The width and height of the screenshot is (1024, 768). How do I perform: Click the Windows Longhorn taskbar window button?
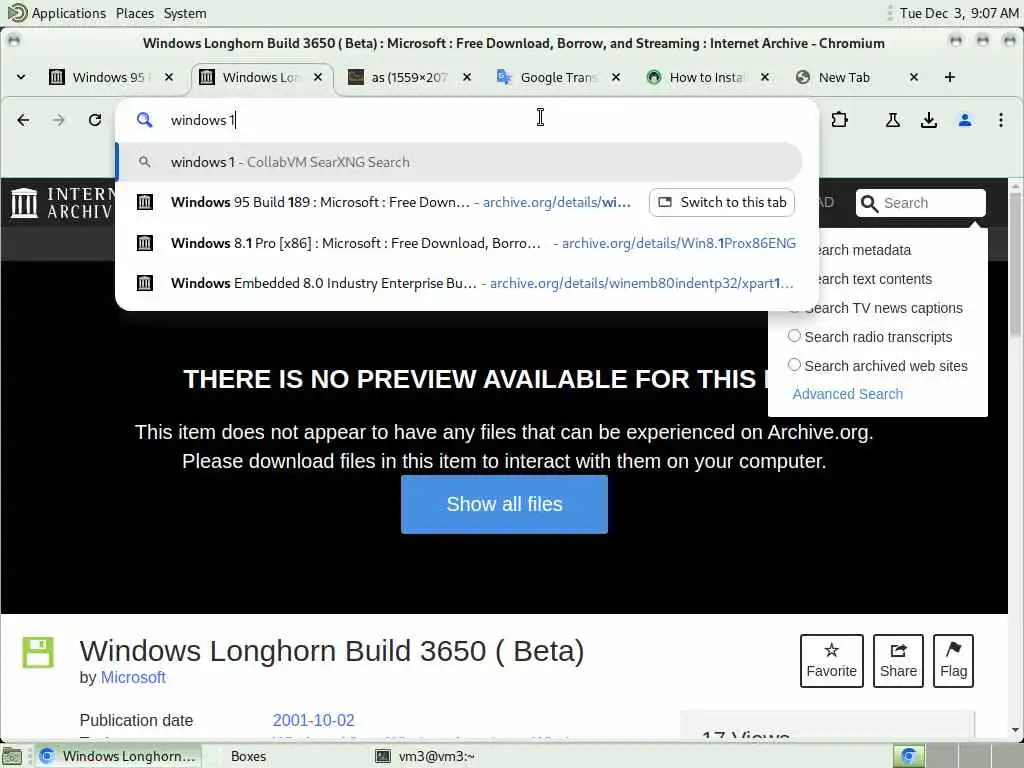[x=118, y=756]
